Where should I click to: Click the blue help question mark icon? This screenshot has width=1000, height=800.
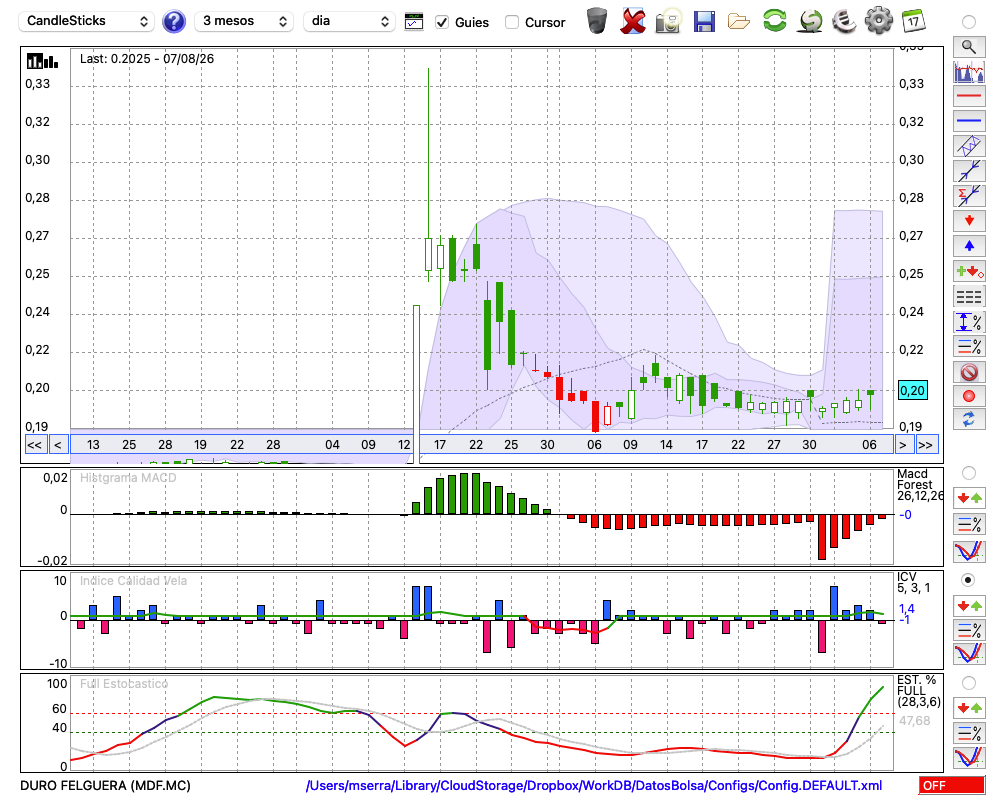coord(173,22)
